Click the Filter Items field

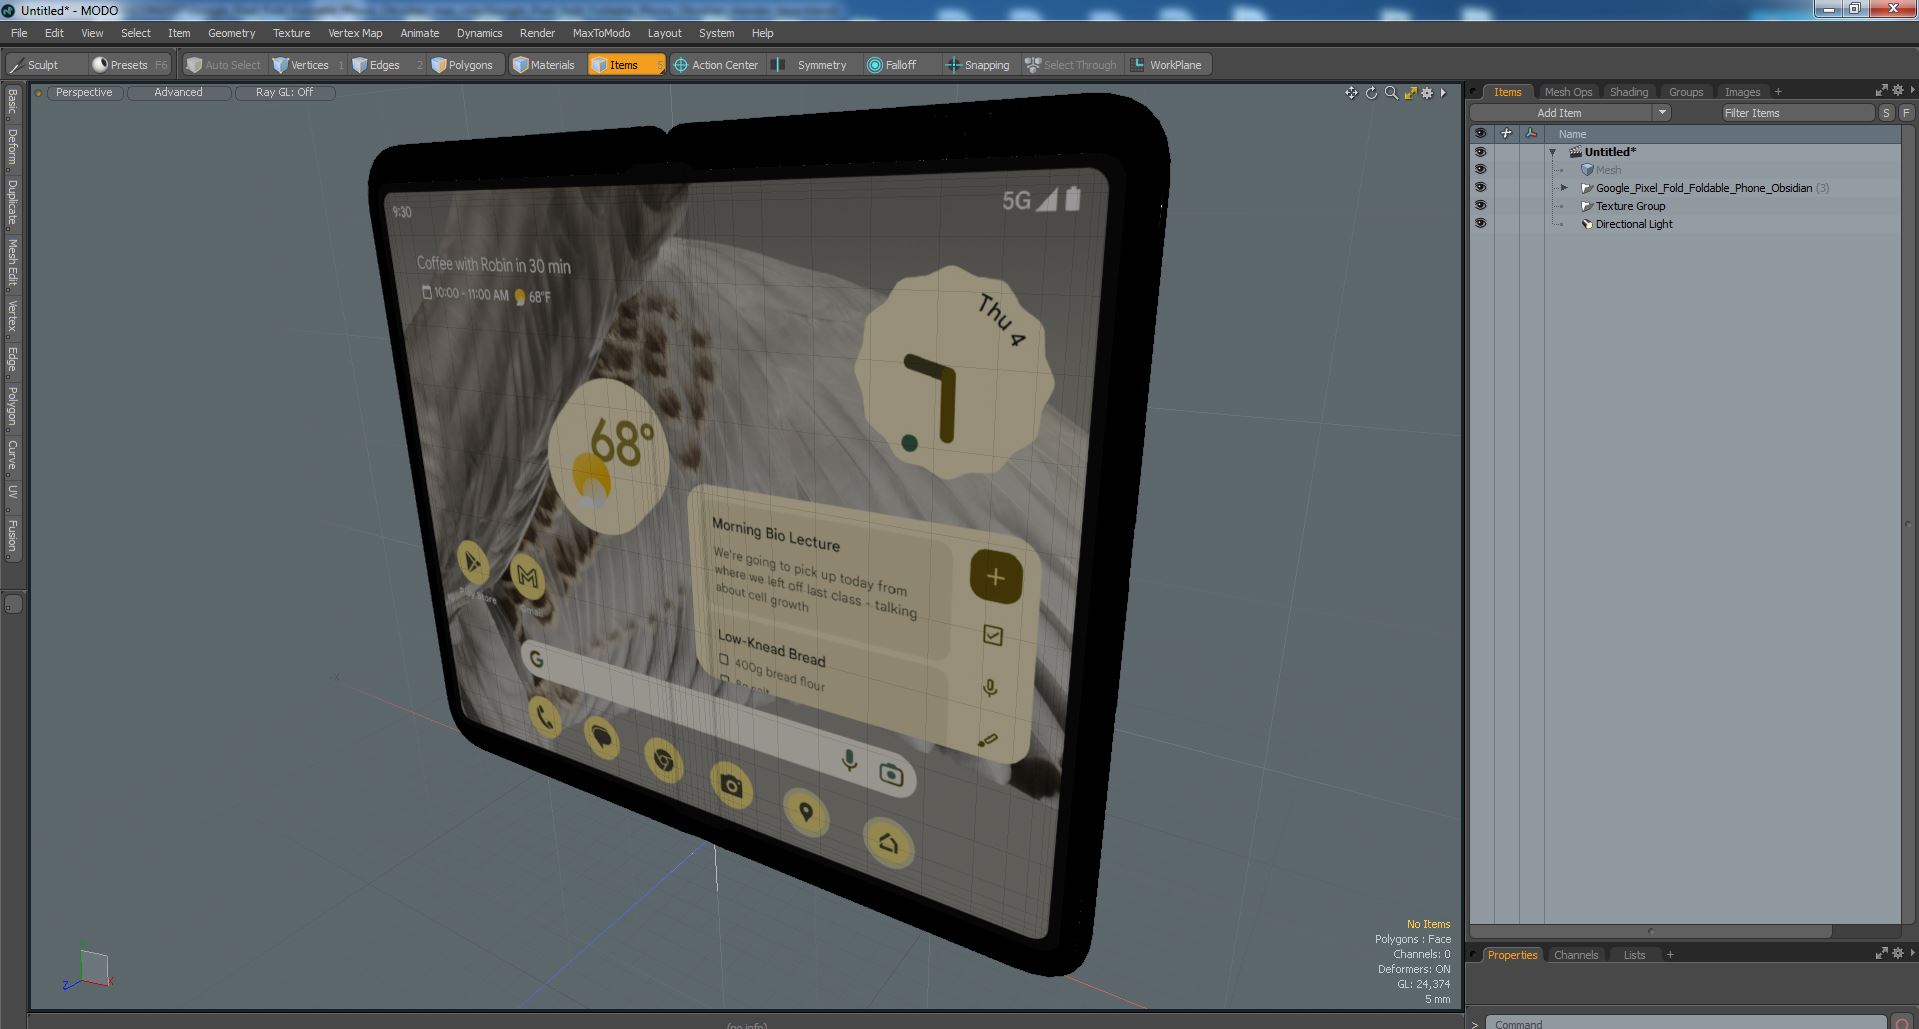click(1797, 113)
